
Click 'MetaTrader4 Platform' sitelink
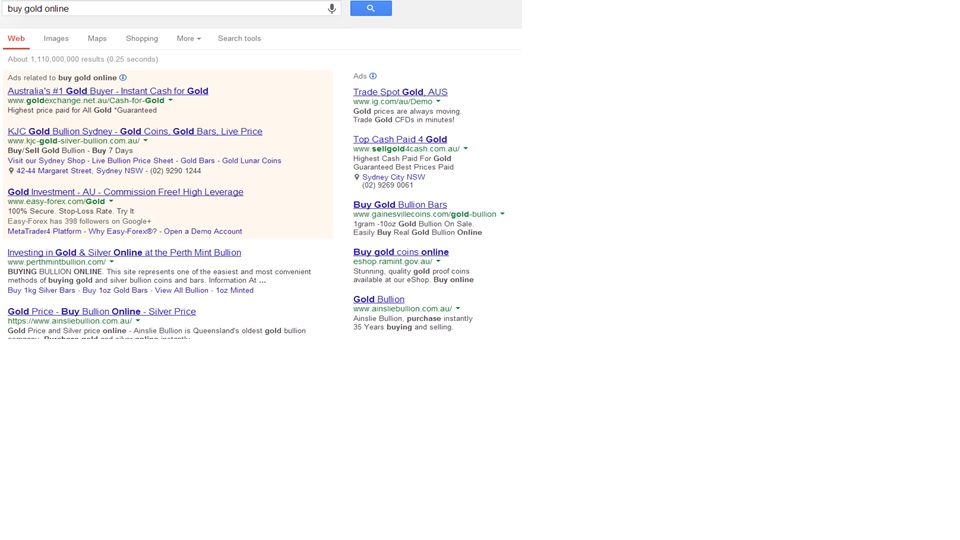[44, 231]
